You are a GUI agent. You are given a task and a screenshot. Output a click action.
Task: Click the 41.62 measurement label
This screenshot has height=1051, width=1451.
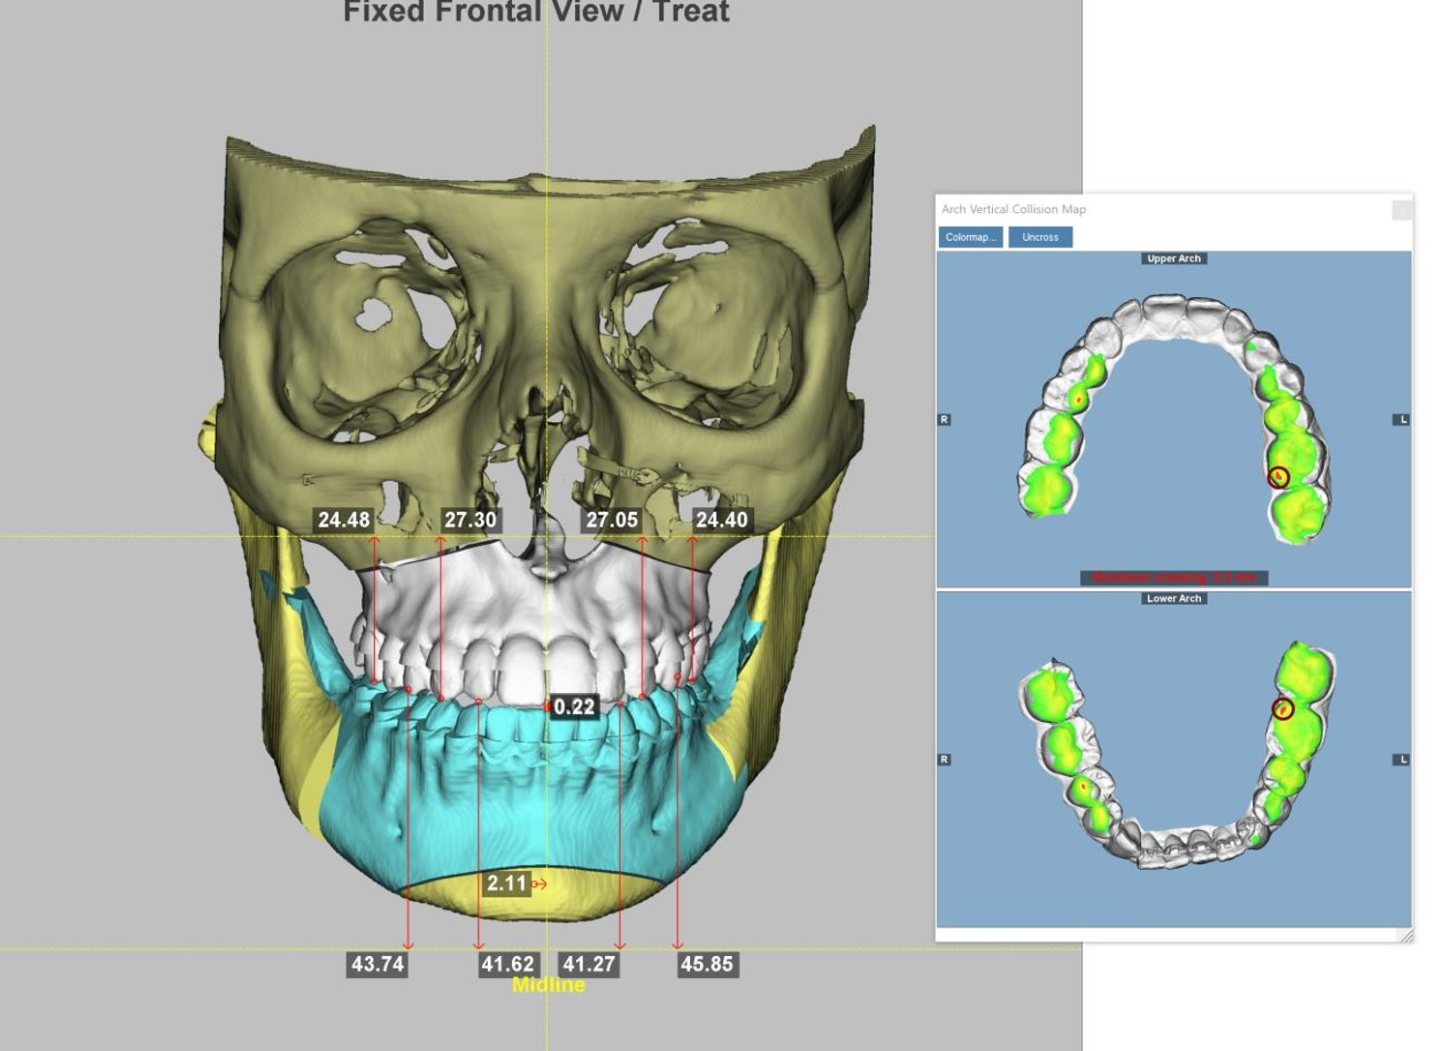(508, 964)
